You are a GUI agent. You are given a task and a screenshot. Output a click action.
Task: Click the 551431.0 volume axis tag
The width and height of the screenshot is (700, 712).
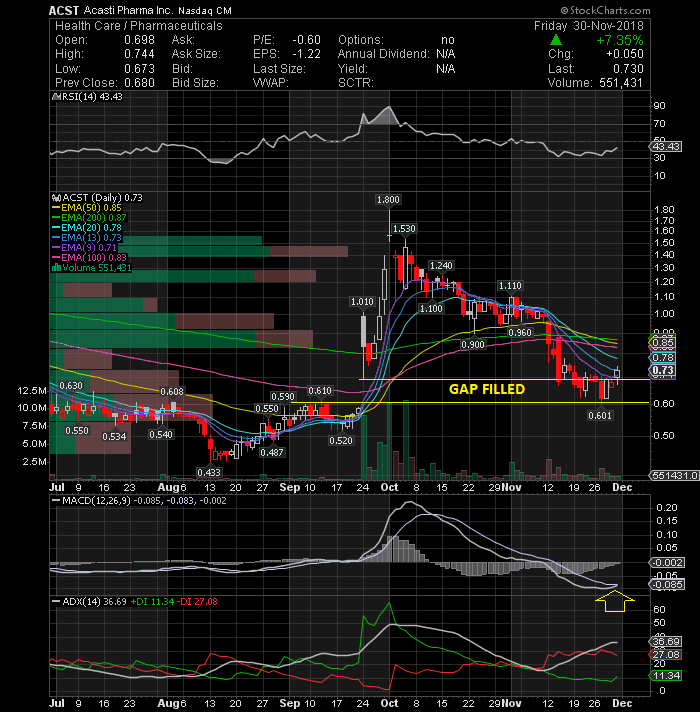click(x=675, y=475)
